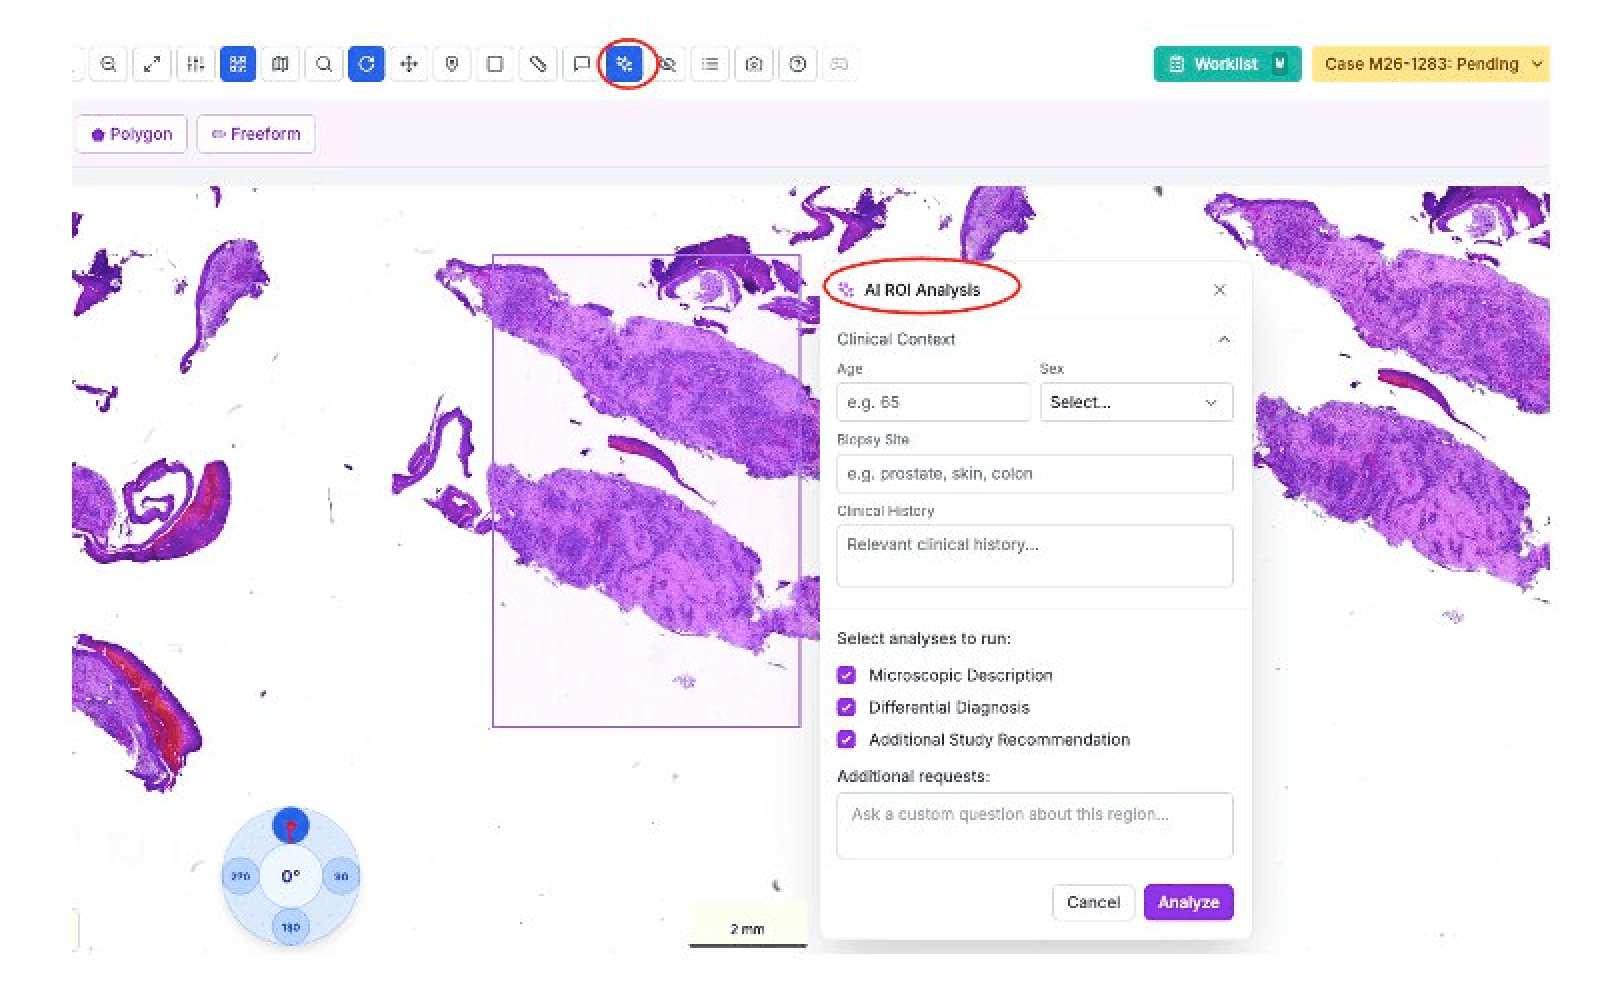Viewport: 1612px width, 988px height.
Task: Collapse the Clinical Context section
Action: click(x=1225, y=340)
